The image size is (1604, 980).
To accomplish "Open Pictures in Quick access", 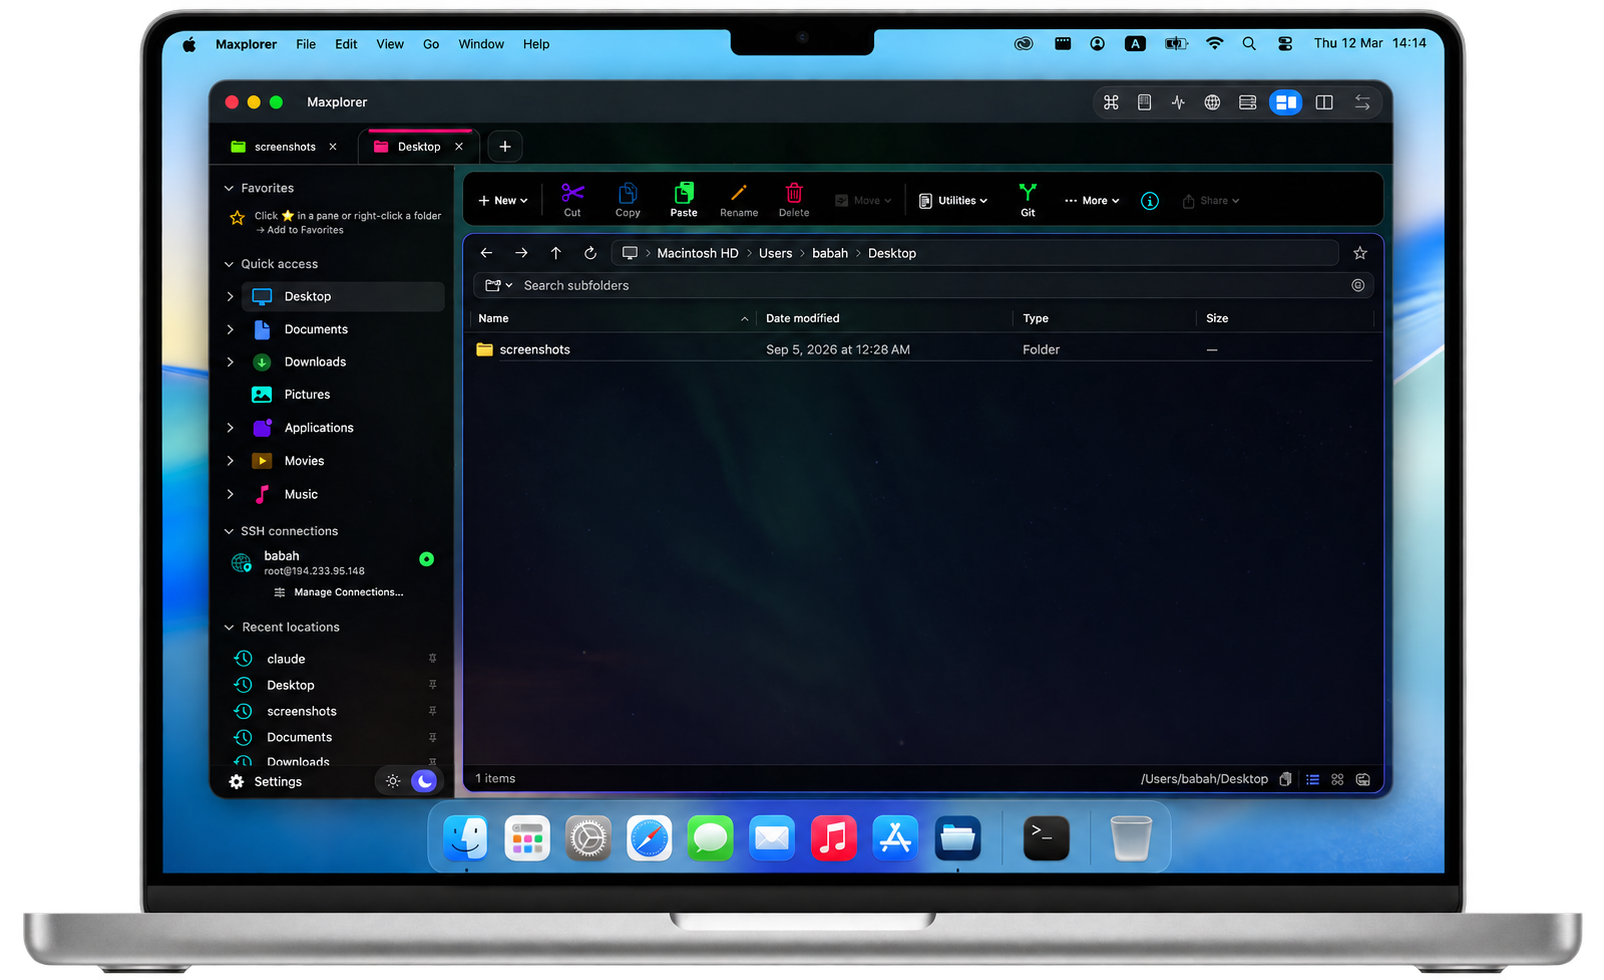I will click(307, 394).
